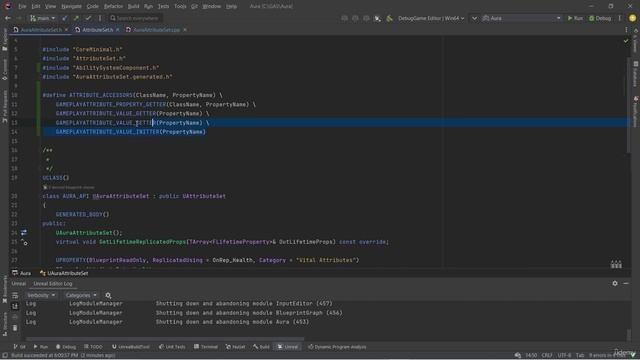
Task: Click the Debug button in top toolbar
Action: point(600,18)
